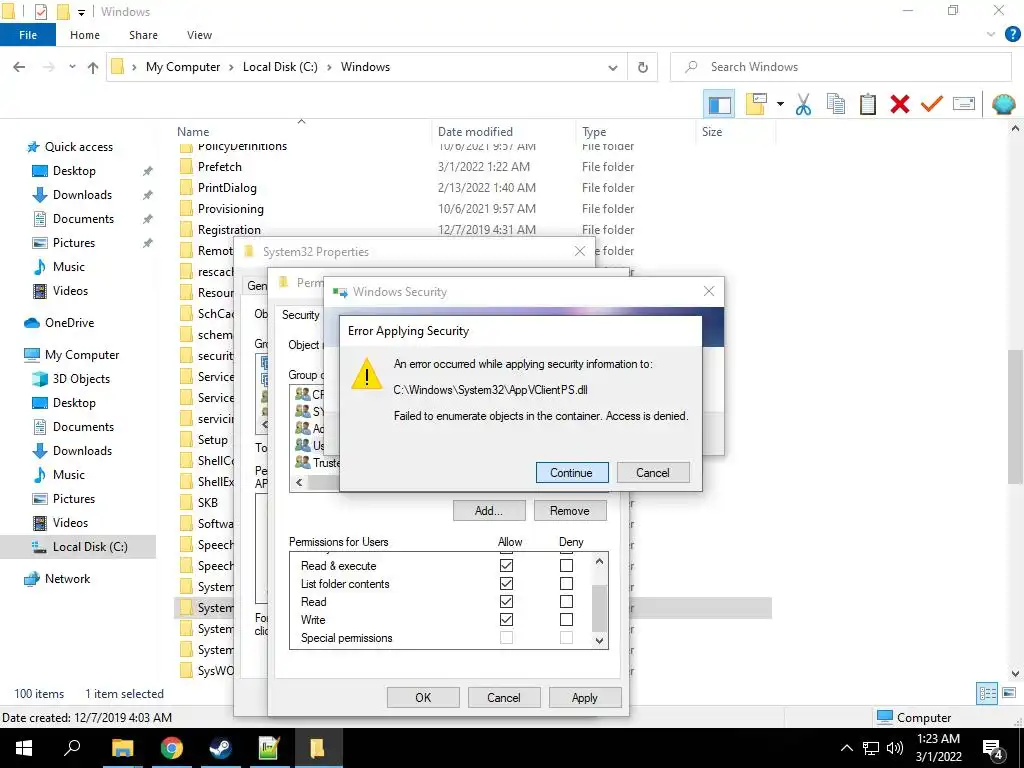Click the group list horizontal scroll left arrow

(299, 483)
